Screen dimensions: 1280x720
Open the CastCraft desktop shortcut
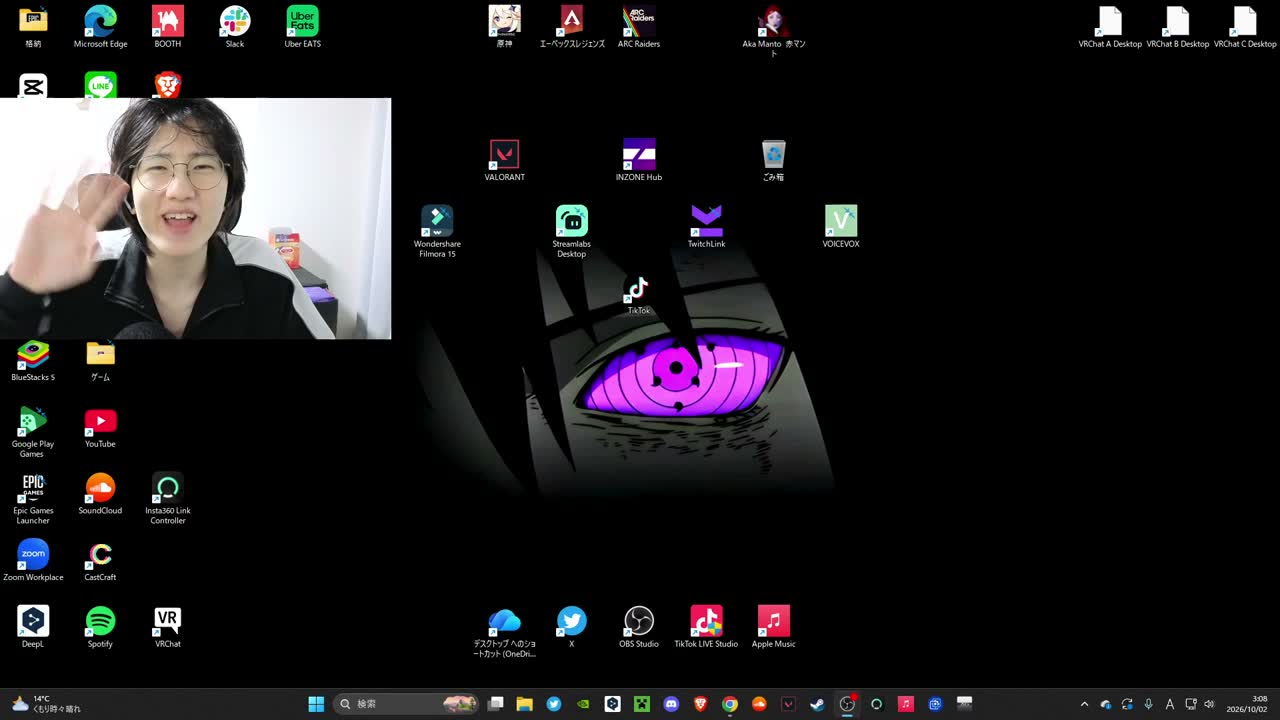pyautogui.click(x=100, y=560)
